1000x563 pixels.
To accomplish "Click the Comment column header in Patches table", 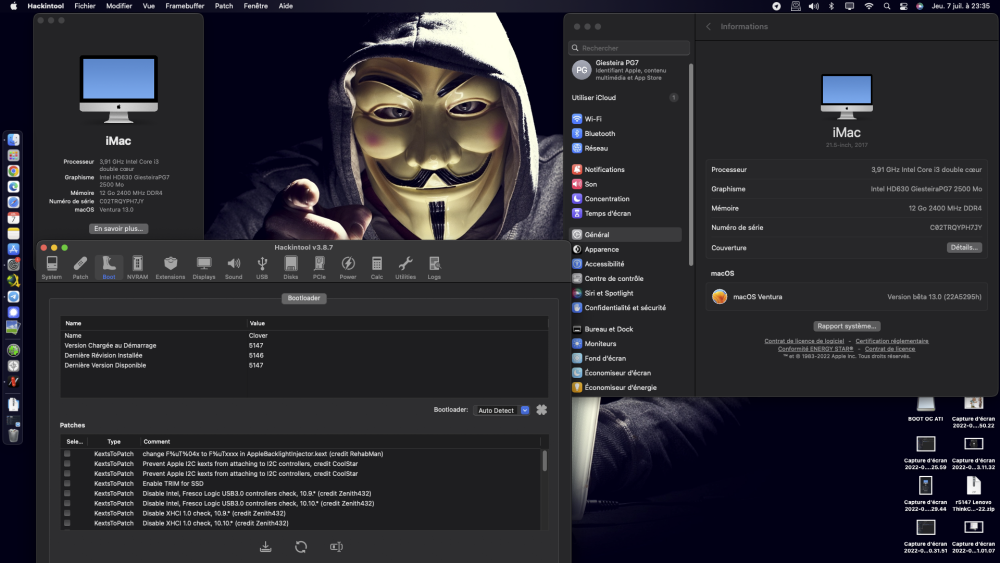I will click(341, 441).
